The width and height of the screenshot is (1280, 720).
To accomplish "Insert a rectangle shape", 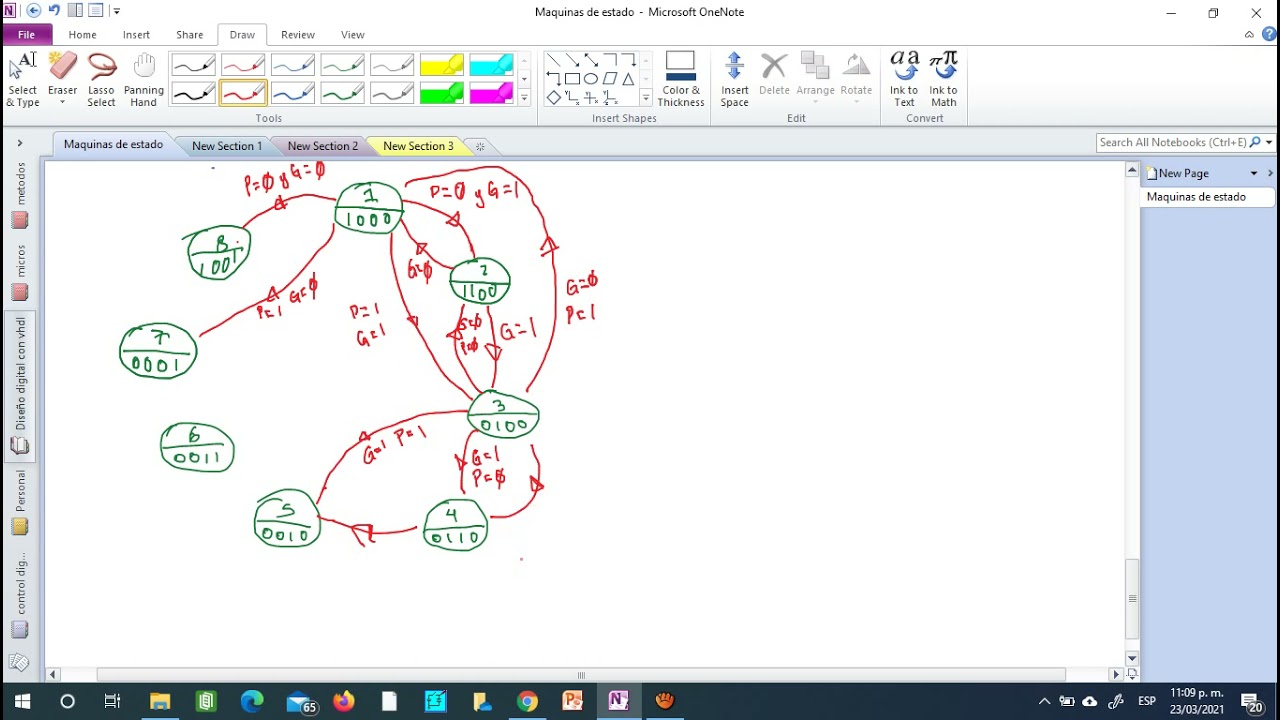I will coord(572,79).
